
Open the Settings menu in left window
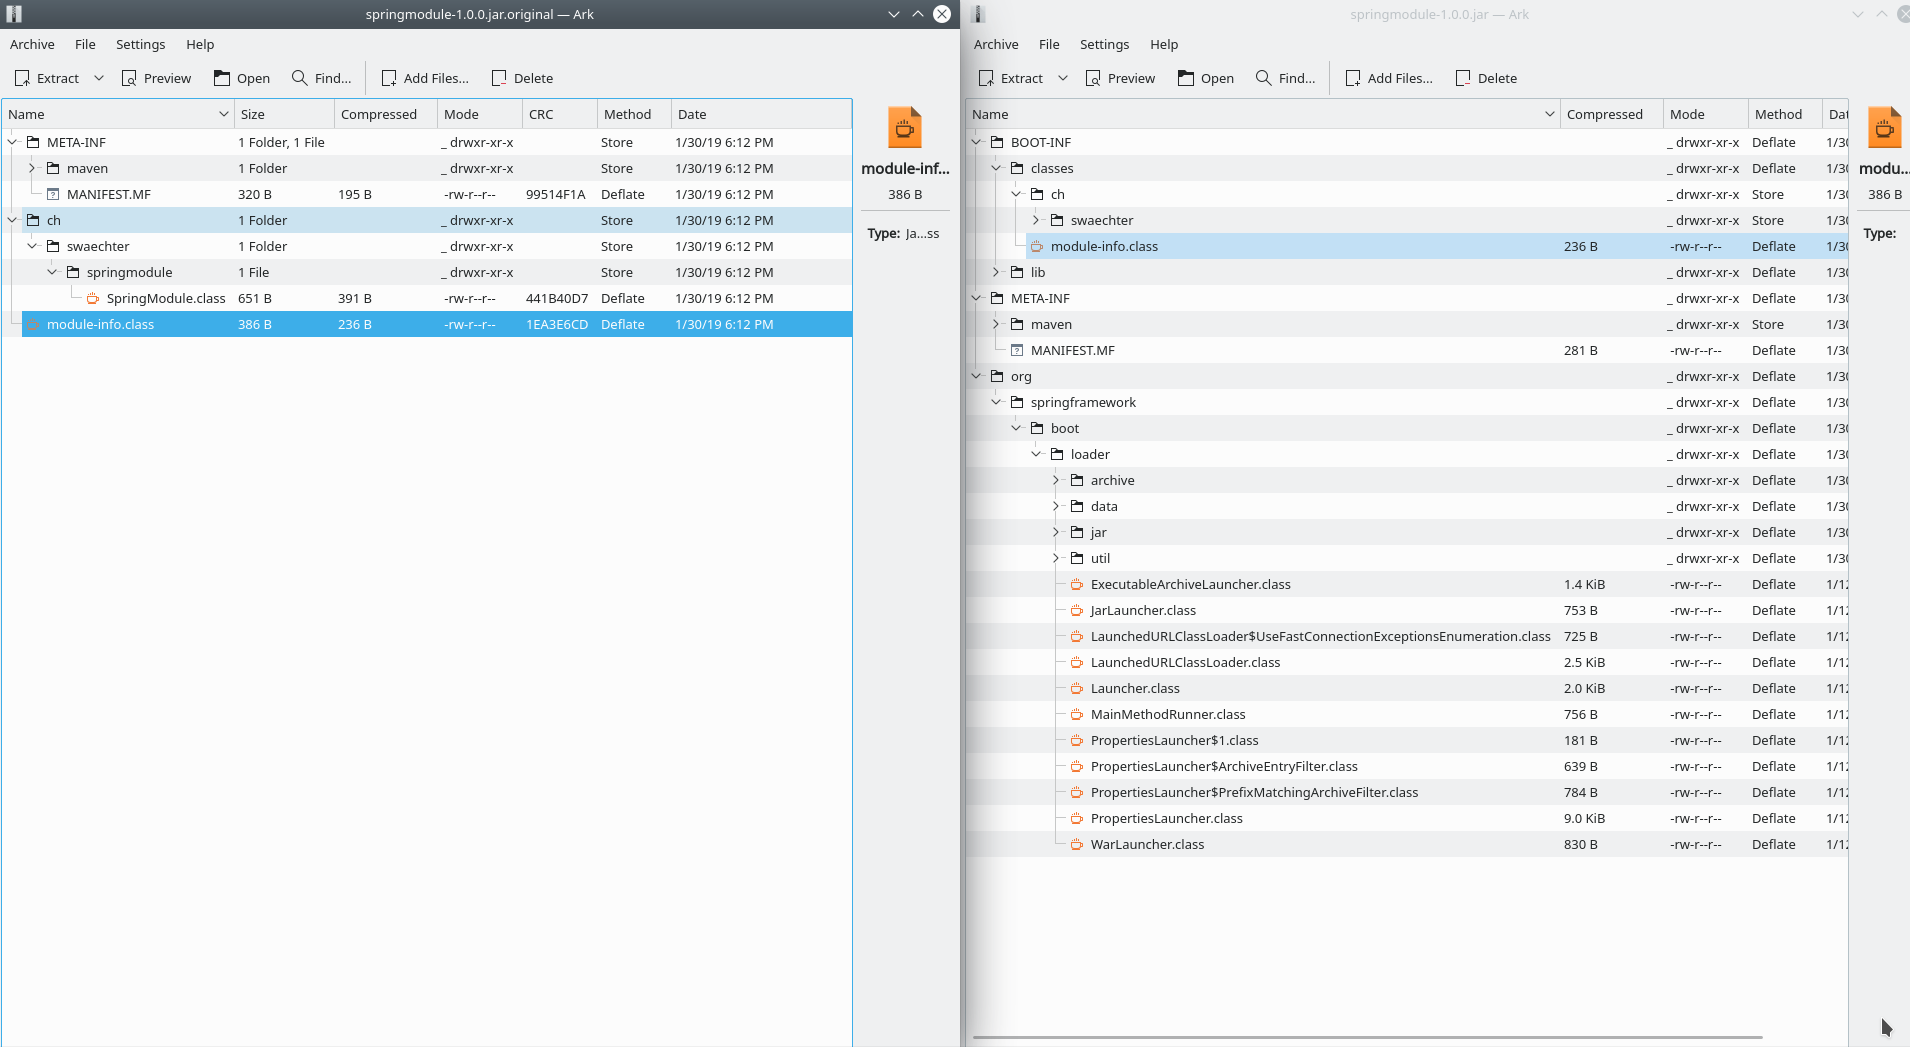click(x=140, y=44)
